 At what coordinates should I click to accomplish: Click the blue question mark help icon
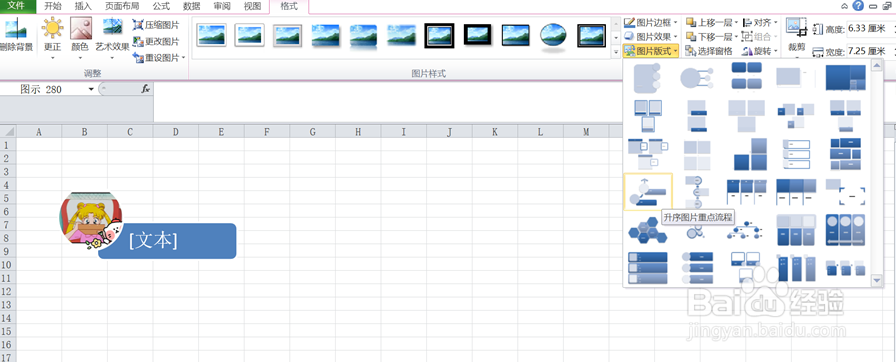click(x=858, y=6)
